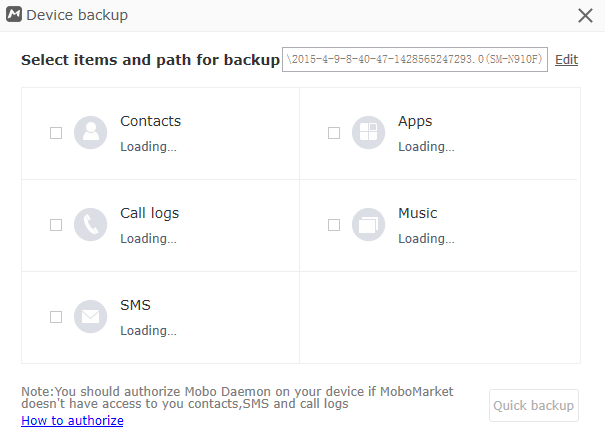Click the SMS envelope icon
Screen dimensions: 605x444
click(90, 317)
